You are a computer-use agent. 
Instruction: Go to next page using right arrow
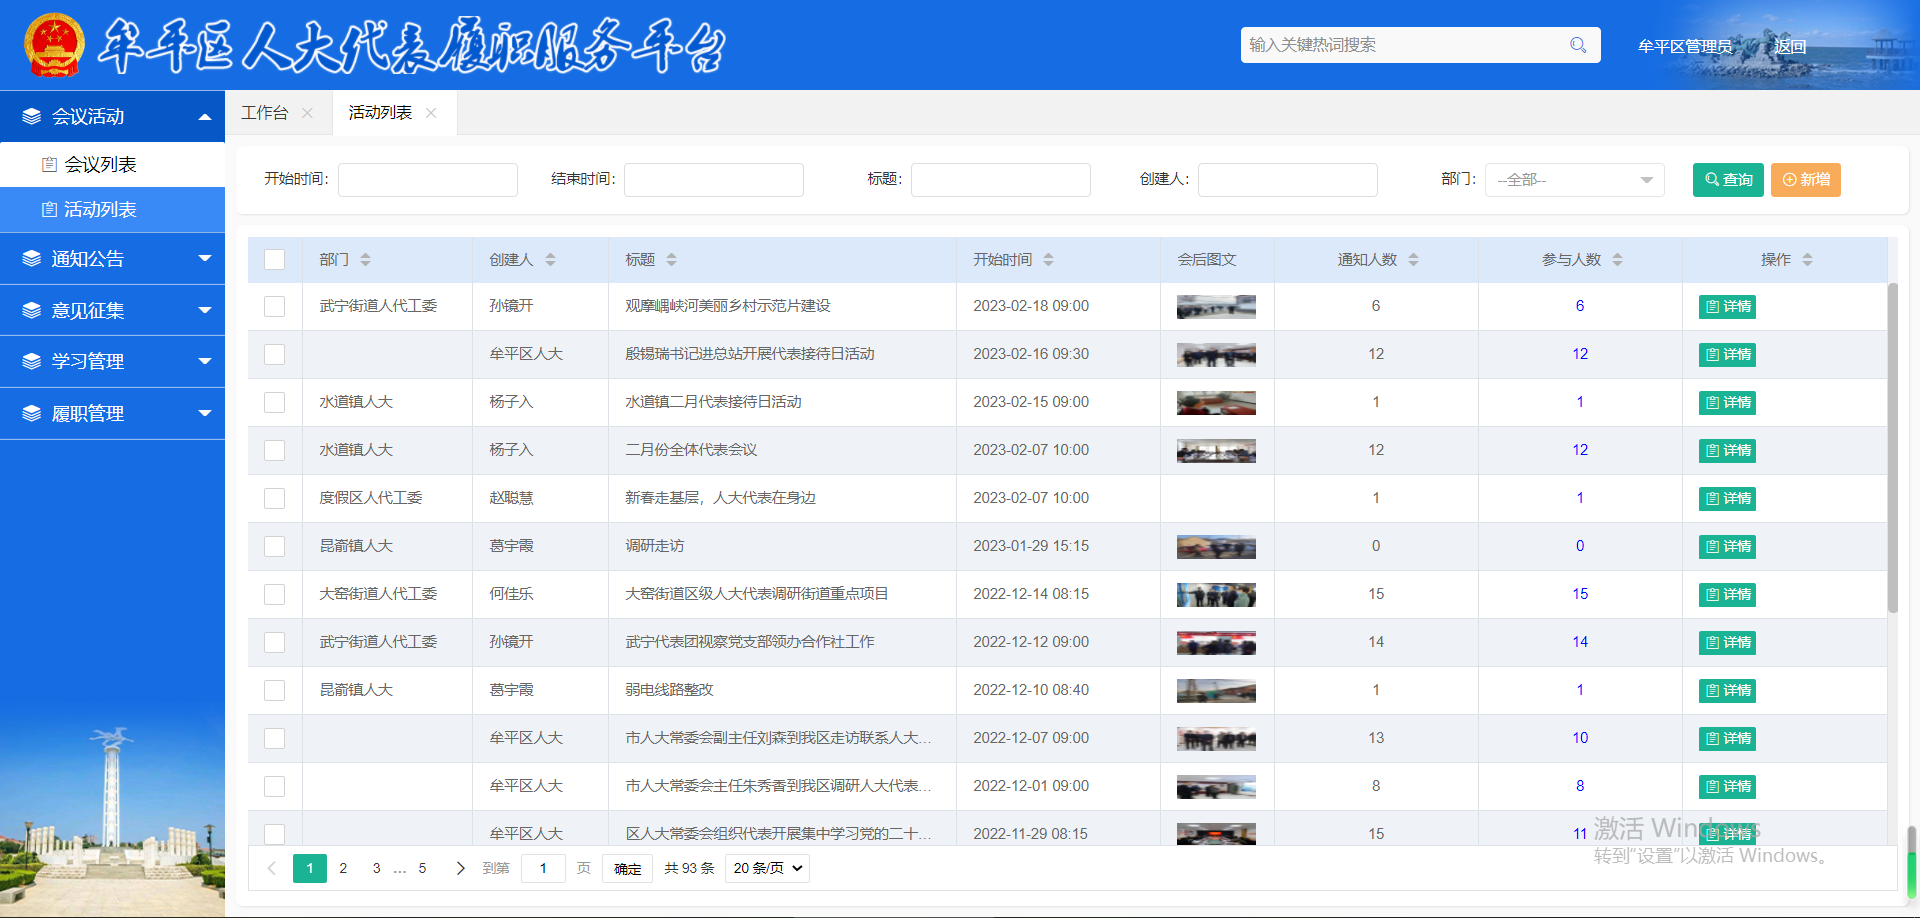click(460, 868)
